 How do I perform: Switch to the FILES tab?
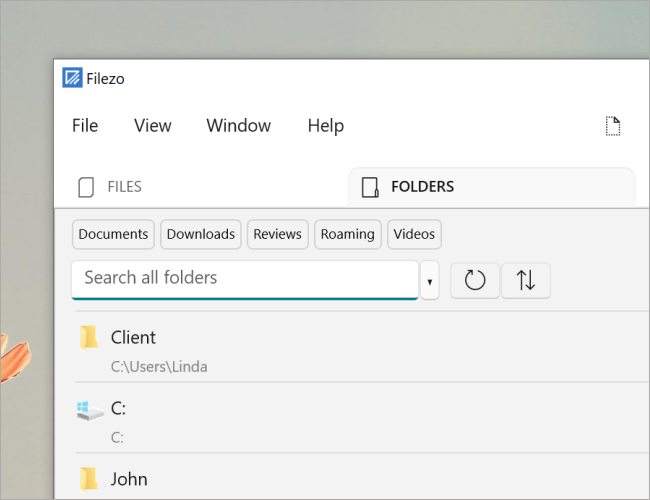coord(111,187)
